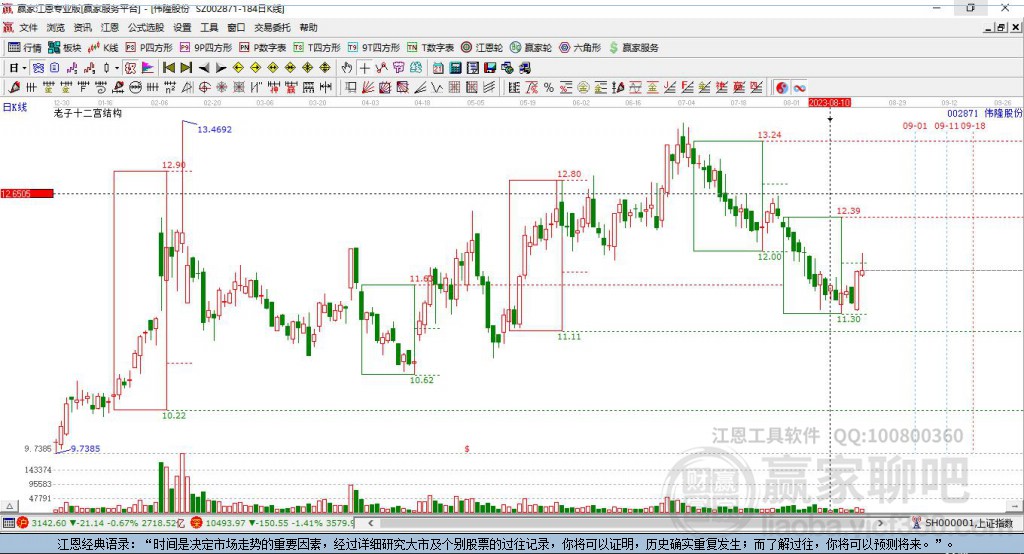Toggle the color gradient flag icon
1024x554 pixels.
148,68
